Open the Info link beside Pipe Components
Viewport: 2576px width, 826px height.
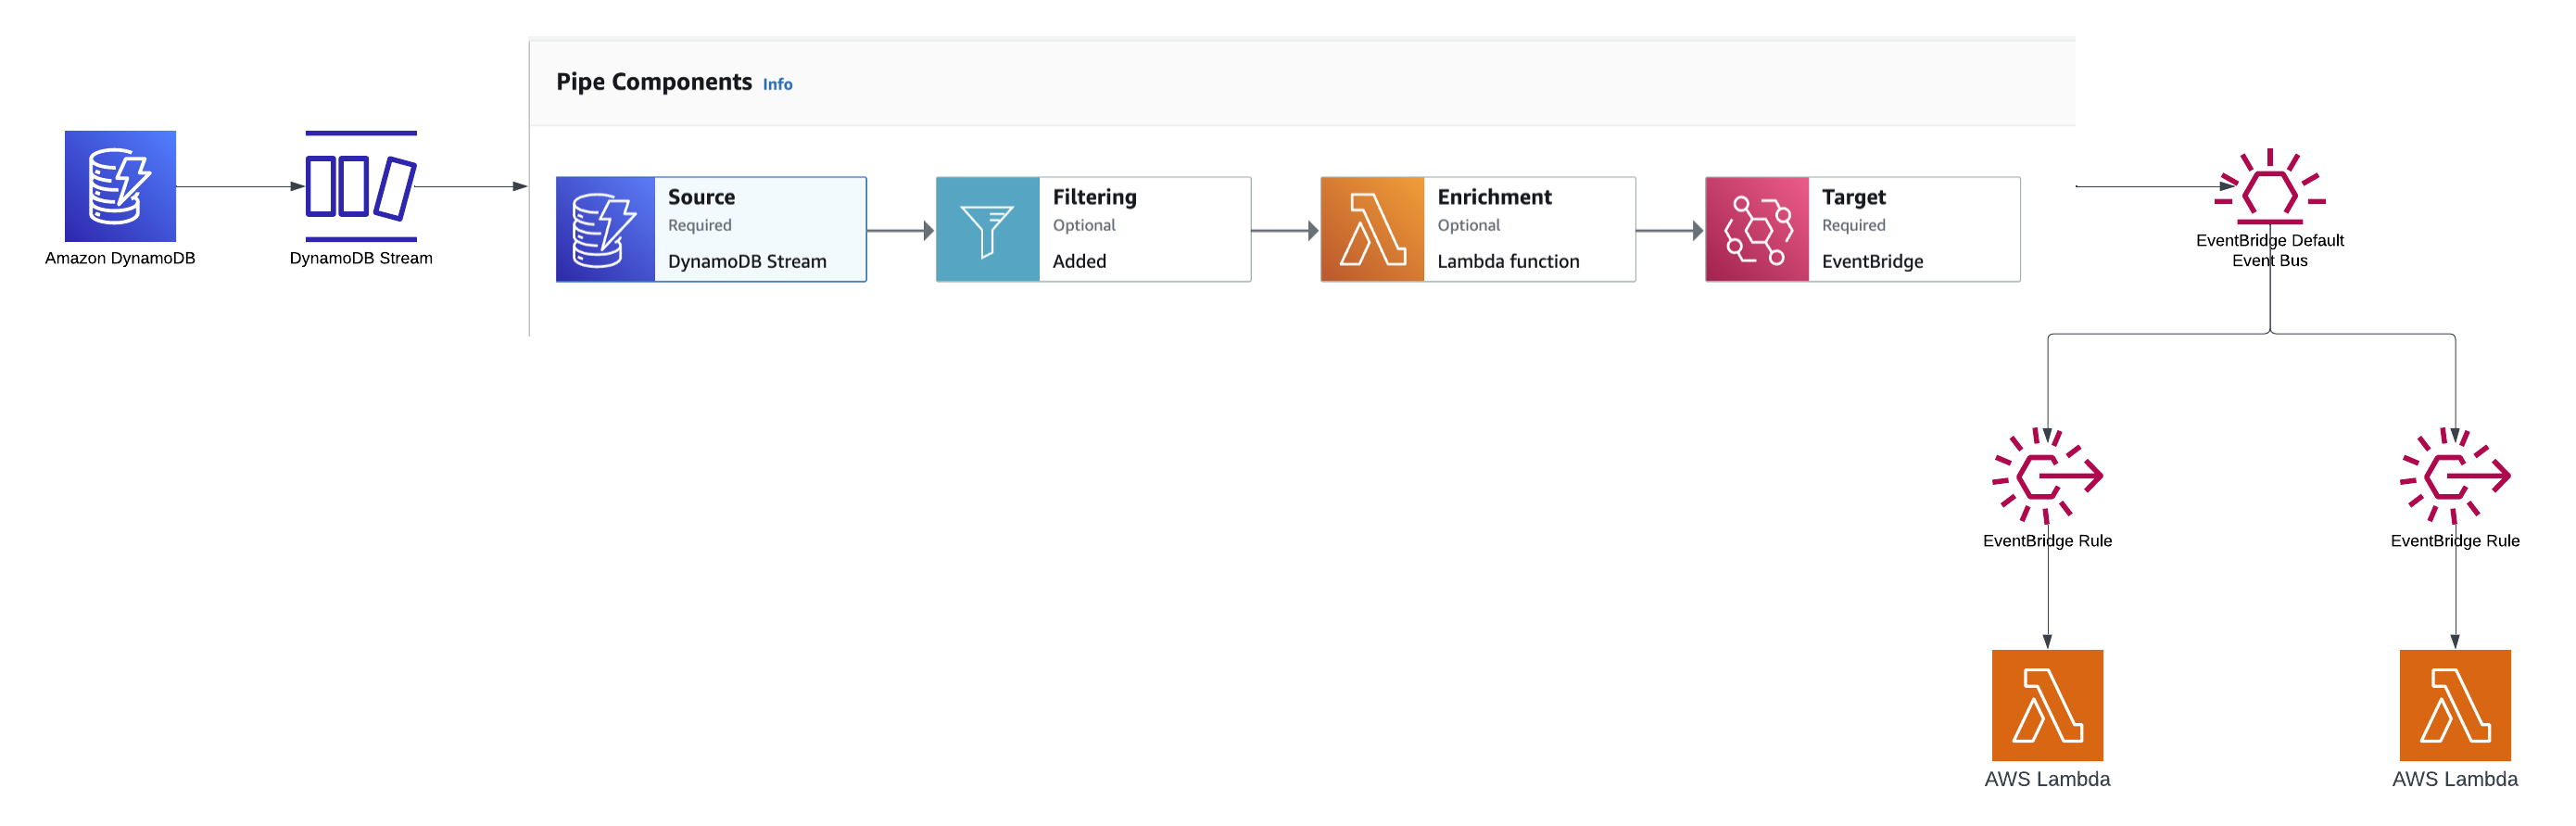pyautogui.click(x=777, y=85)
